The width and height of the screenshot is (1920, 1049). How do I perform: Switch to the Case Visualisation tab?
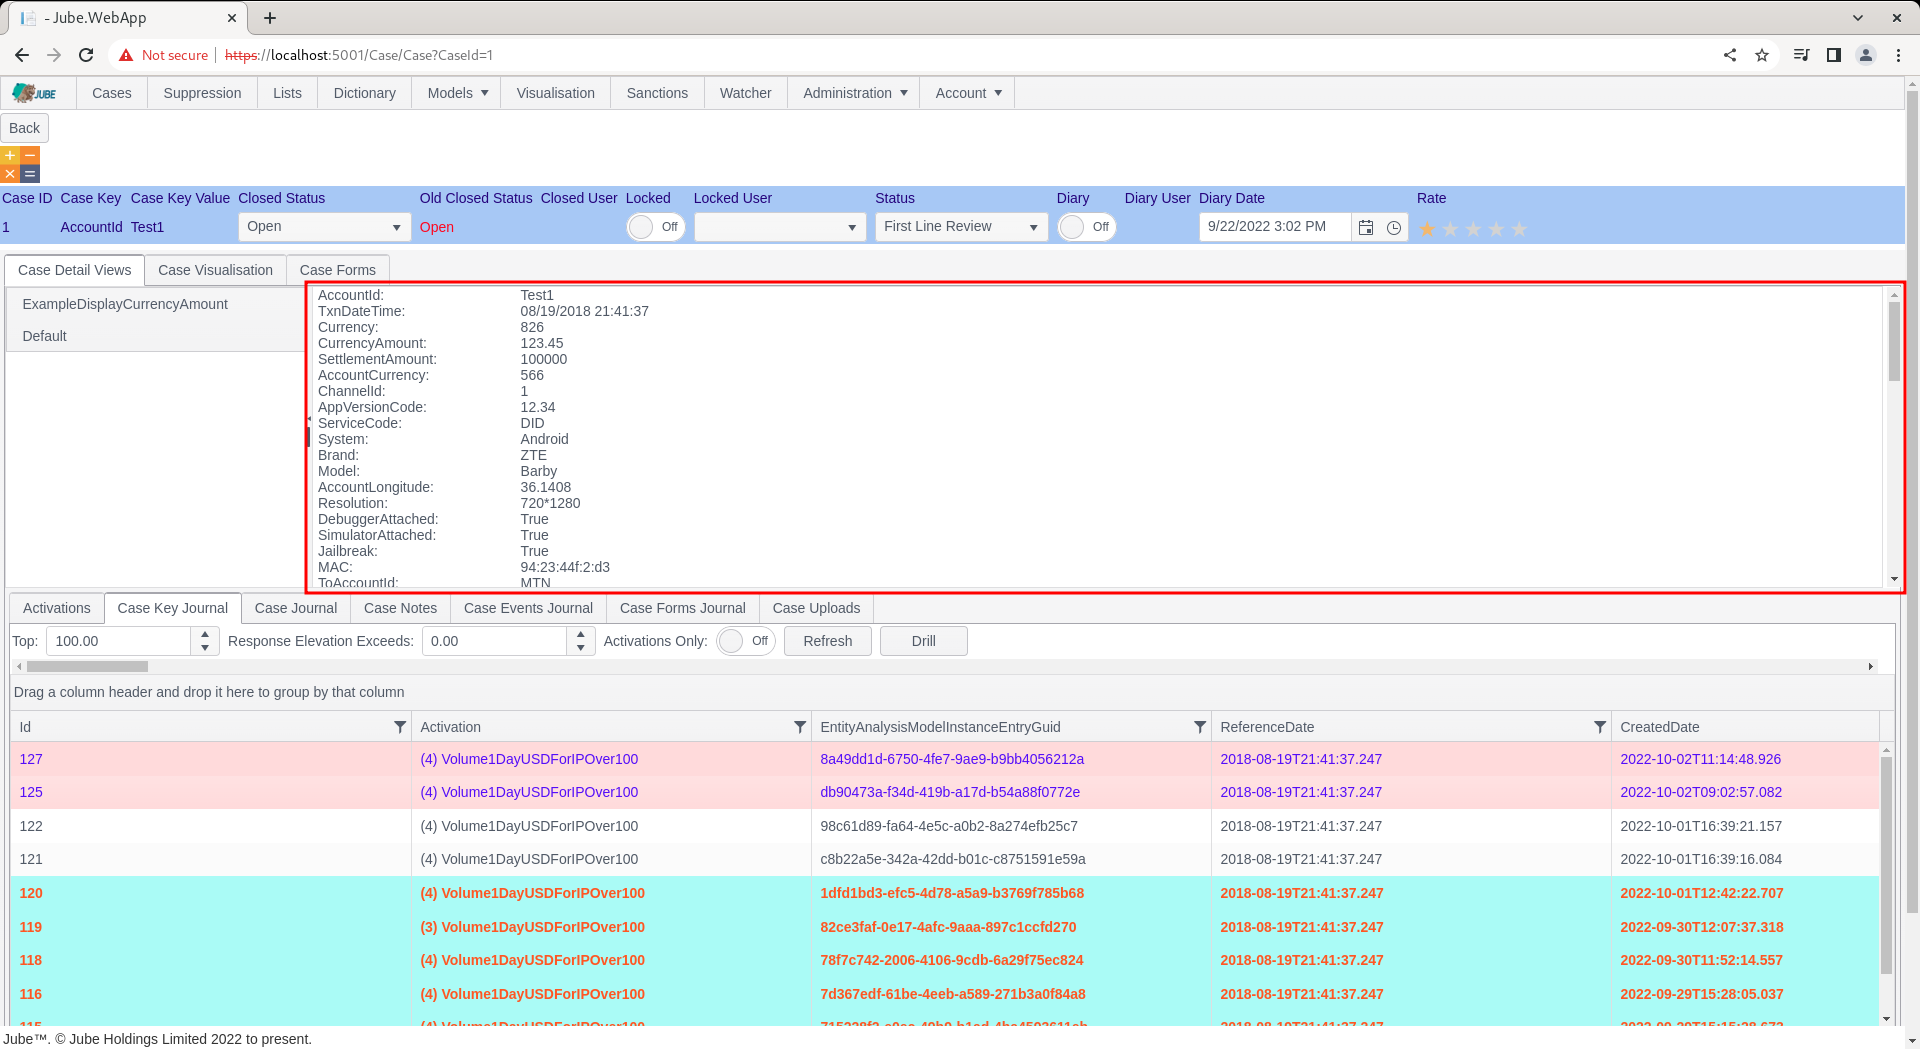click(215, 270)
